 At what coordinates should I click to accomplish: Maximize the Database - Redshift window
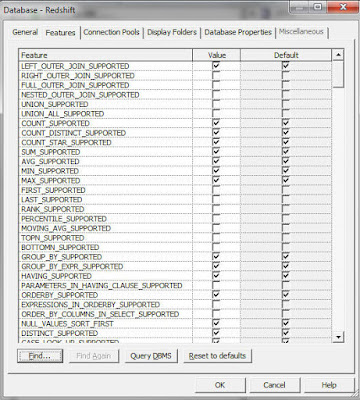click(x=318, y=7)
